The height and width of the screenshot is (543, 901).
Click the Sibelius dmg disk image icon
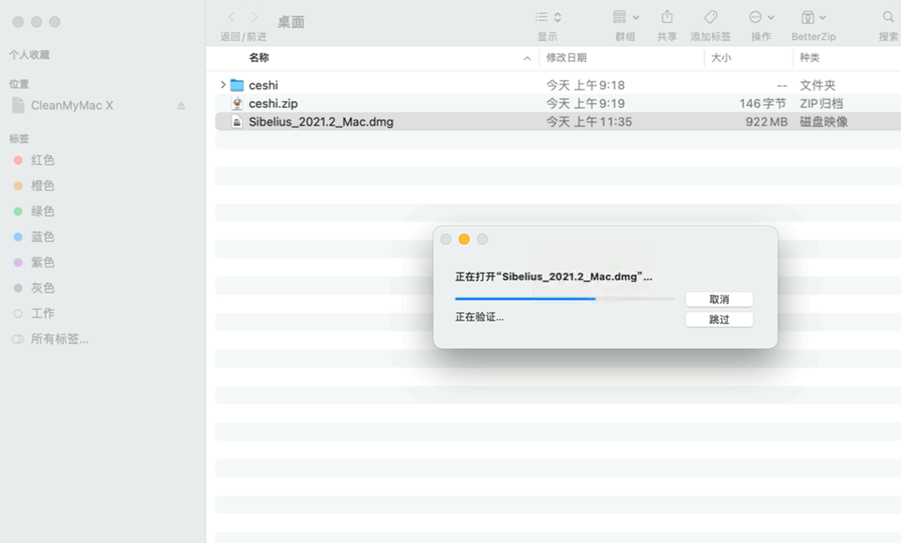[x=237, y=122]
